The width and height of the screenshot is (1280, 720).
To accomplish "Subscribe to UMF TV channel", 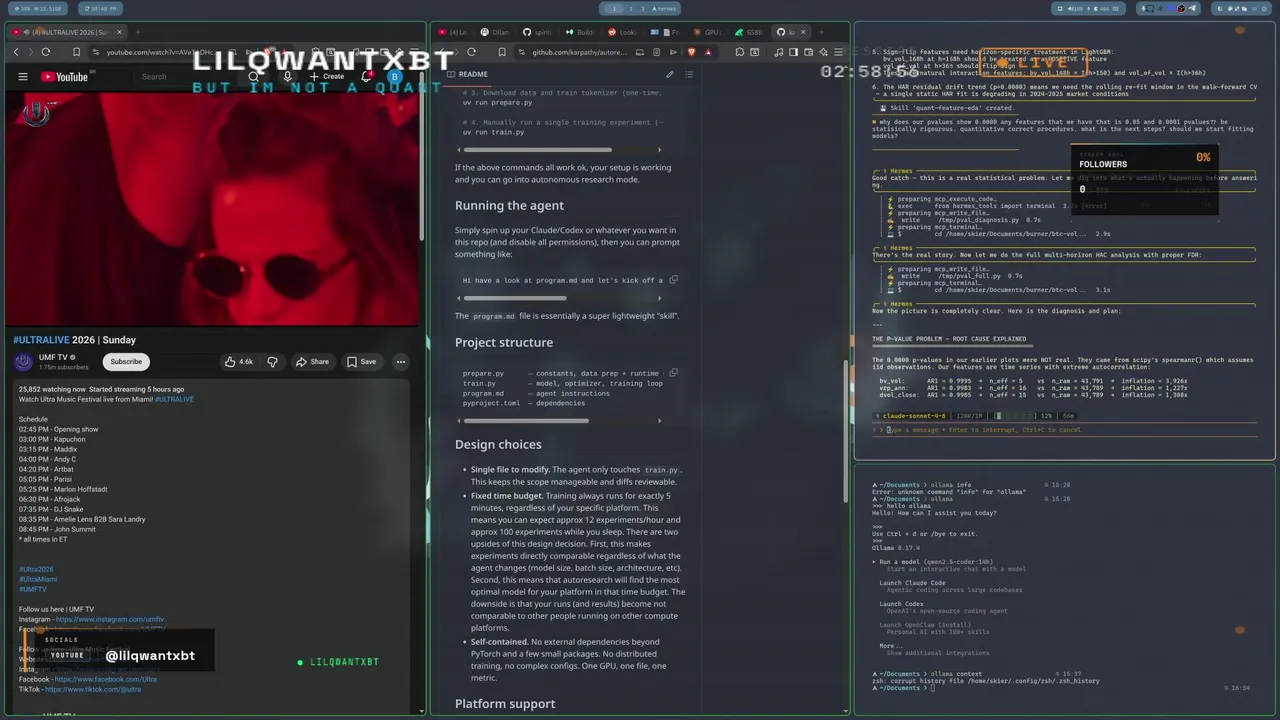I will pos(126,362).
